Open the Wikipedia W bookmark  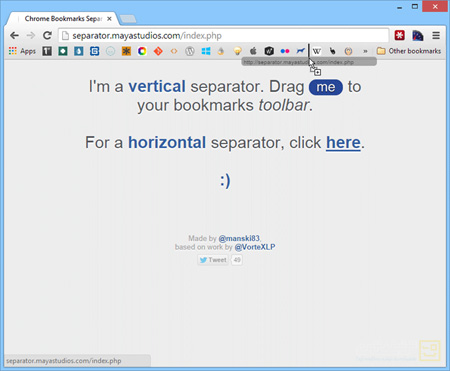pos(317,51)
